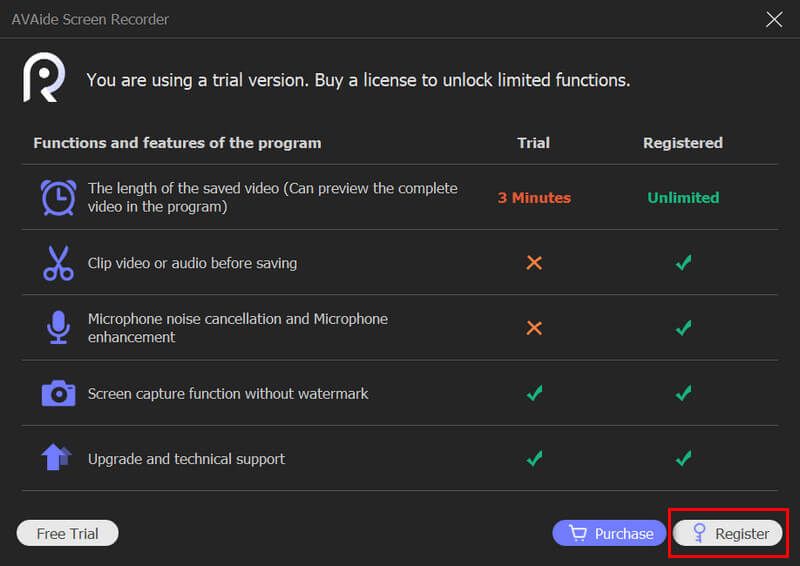
Task: Click the registered checkmark for clip video
Action: pos(683,263)
